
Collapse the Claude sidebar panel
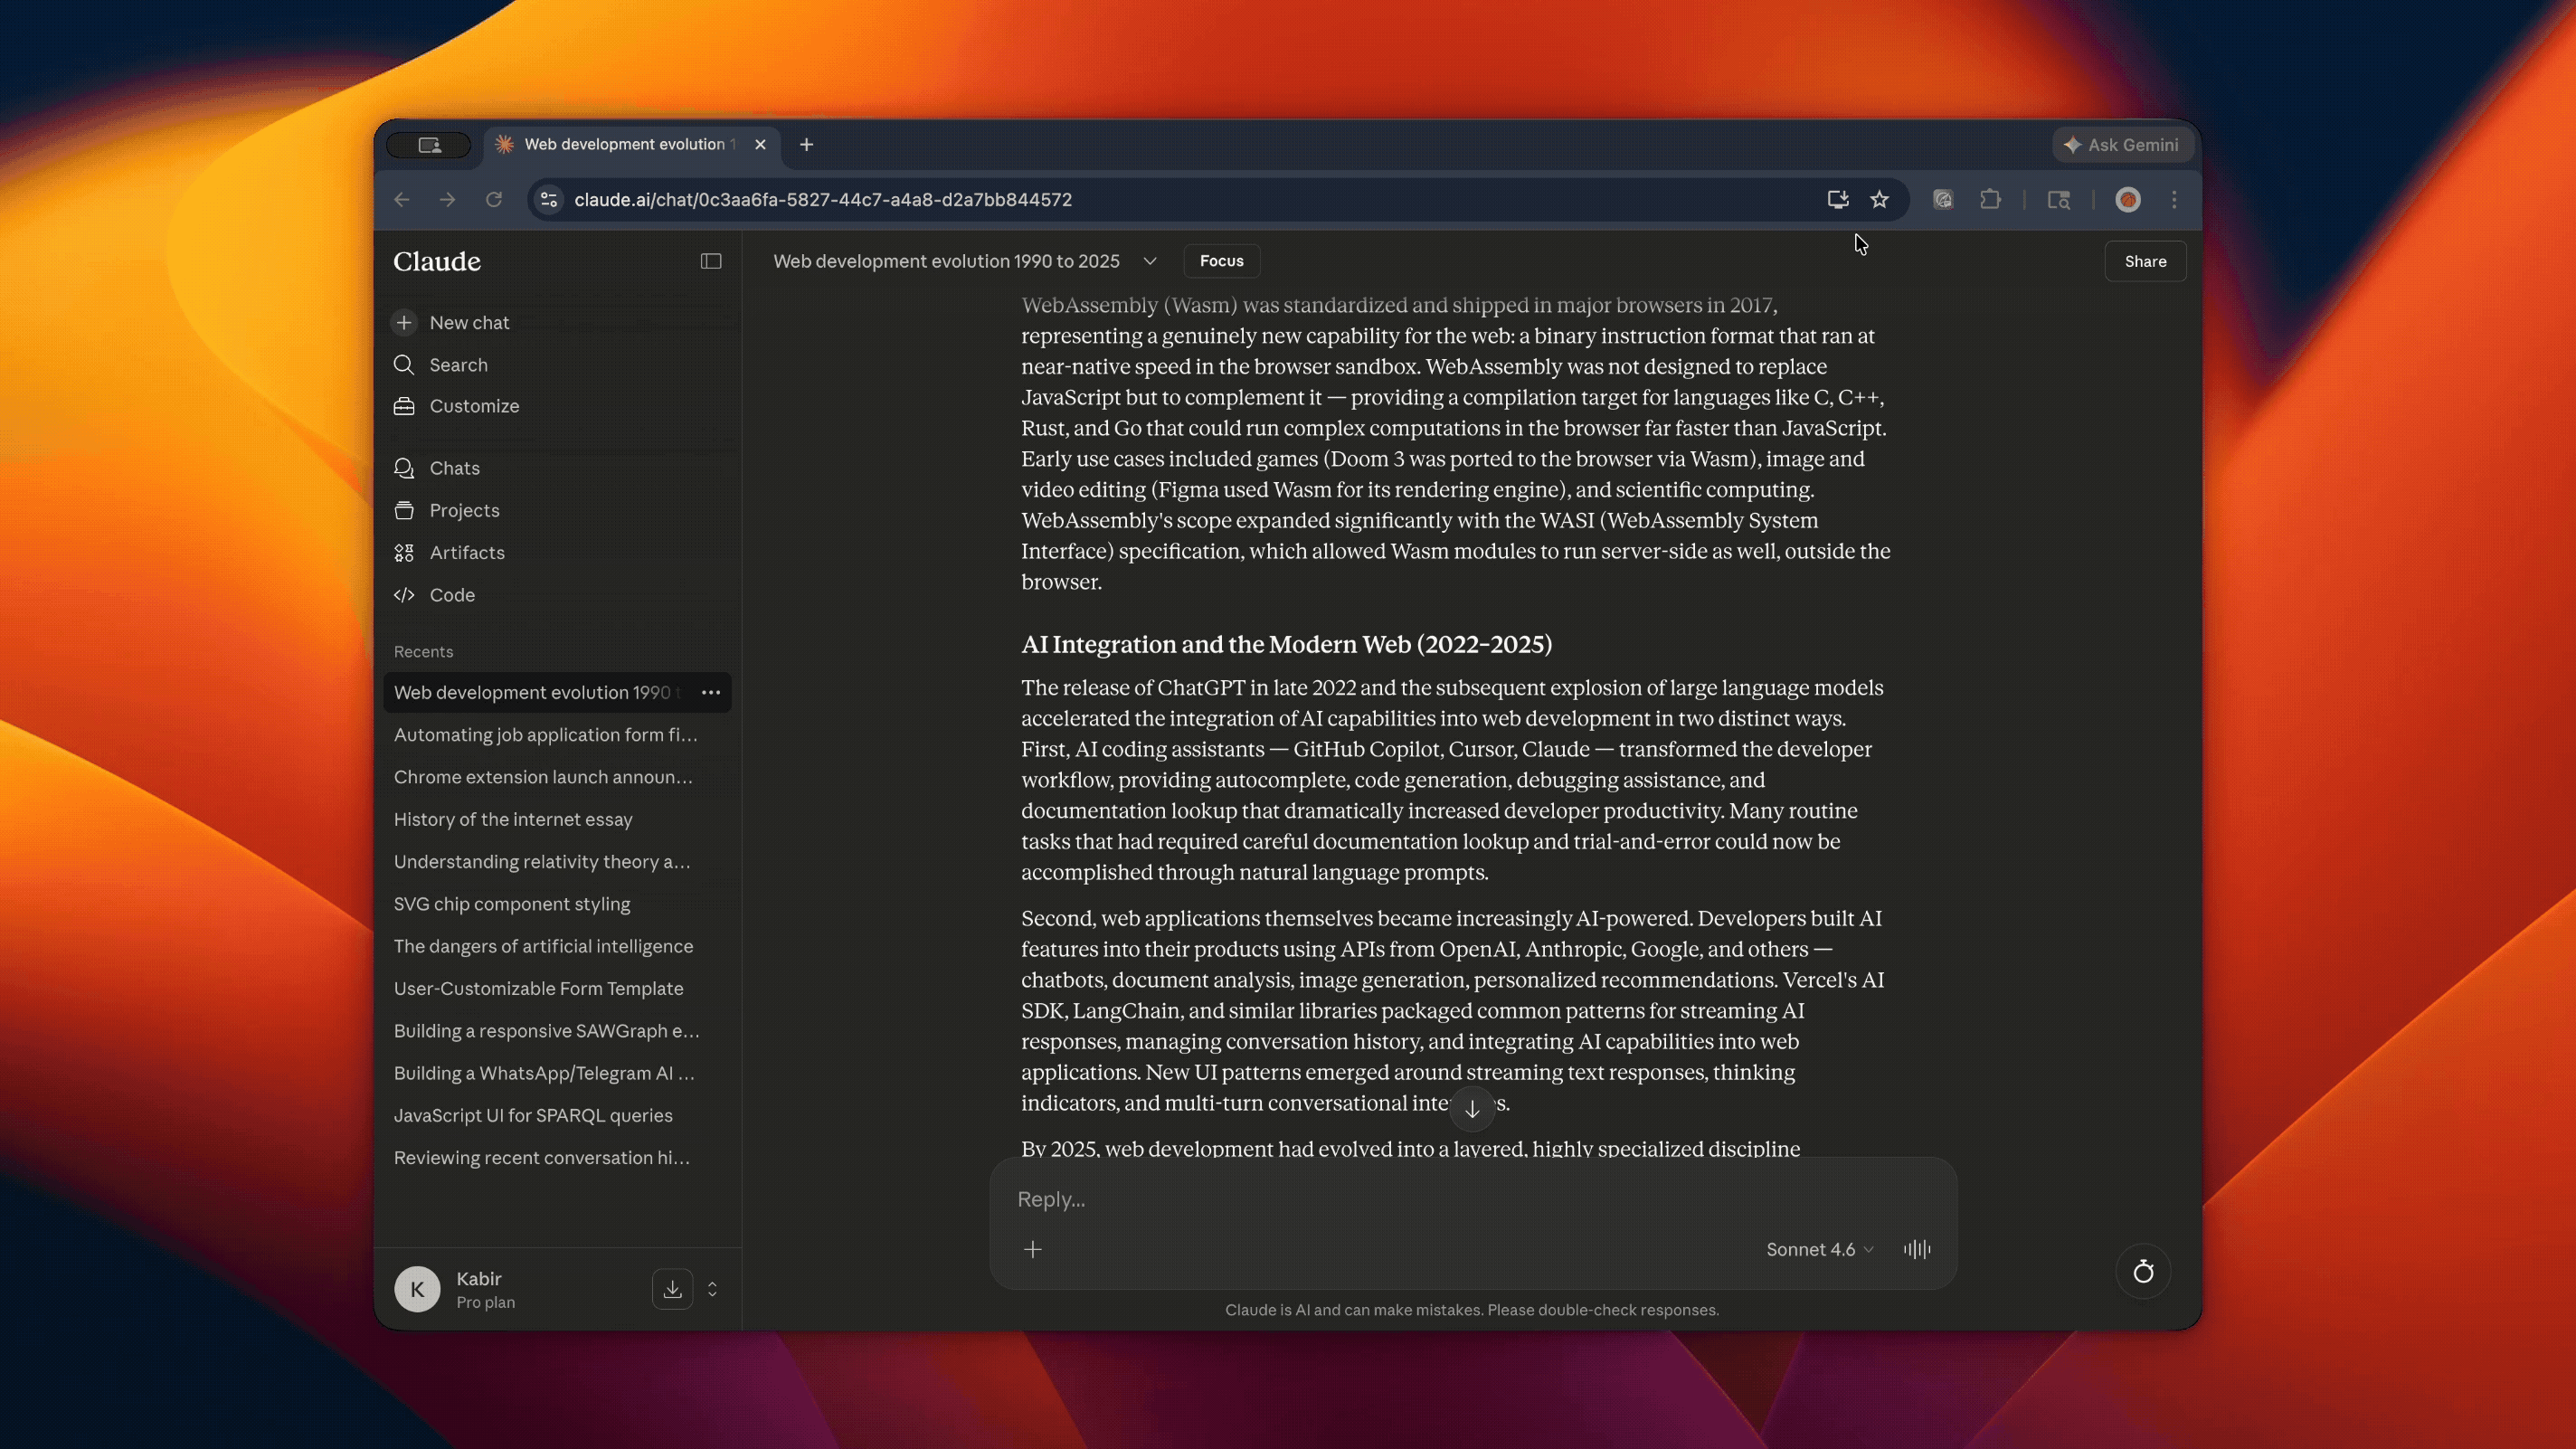710,261
